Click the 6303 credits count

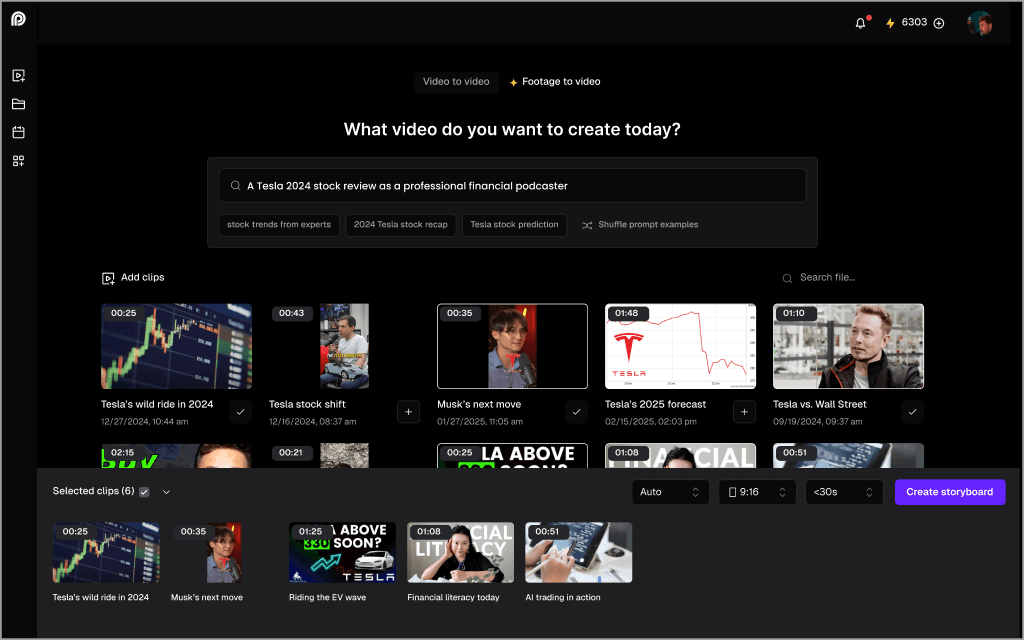(914, 23)
